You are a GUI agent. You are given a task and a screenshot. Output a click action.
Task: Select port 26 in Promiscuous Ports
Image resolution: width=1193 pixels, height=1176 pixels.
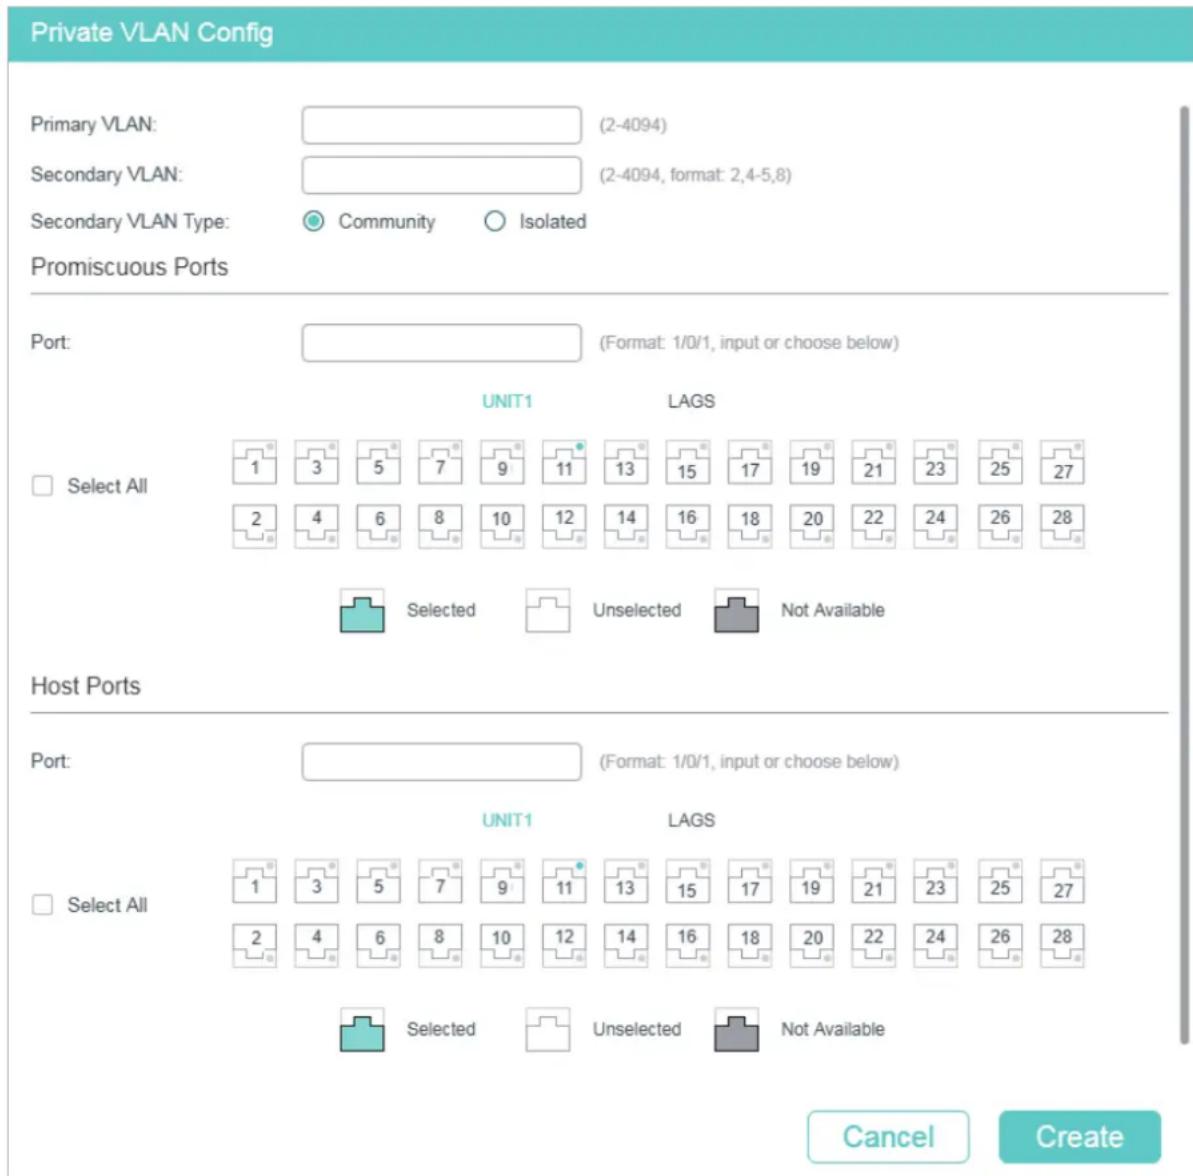1000,526
